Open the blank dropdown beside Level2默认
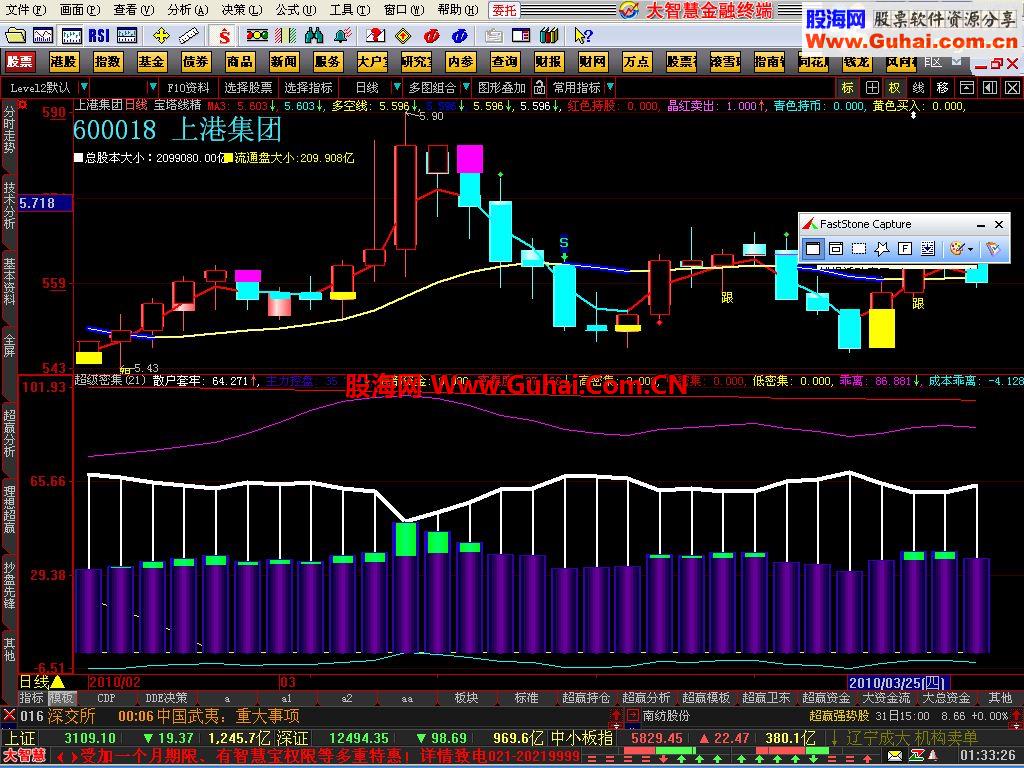Image resolution: width=1024 pixels, height=768 pixels. point(152,87)
